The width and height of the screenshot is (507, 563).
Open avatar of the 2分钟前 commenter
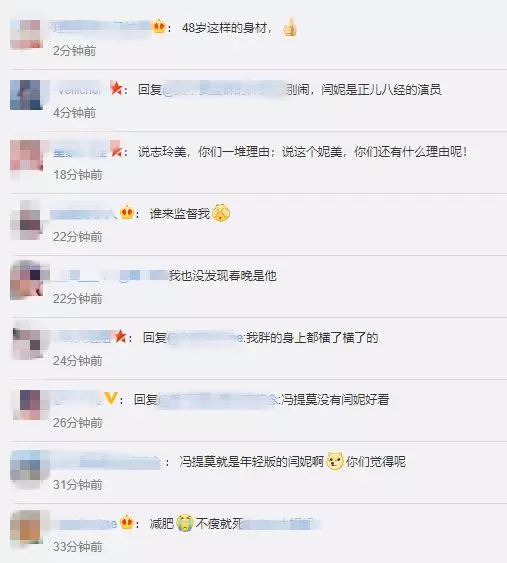pyautogui.click(x=26, y=34)
